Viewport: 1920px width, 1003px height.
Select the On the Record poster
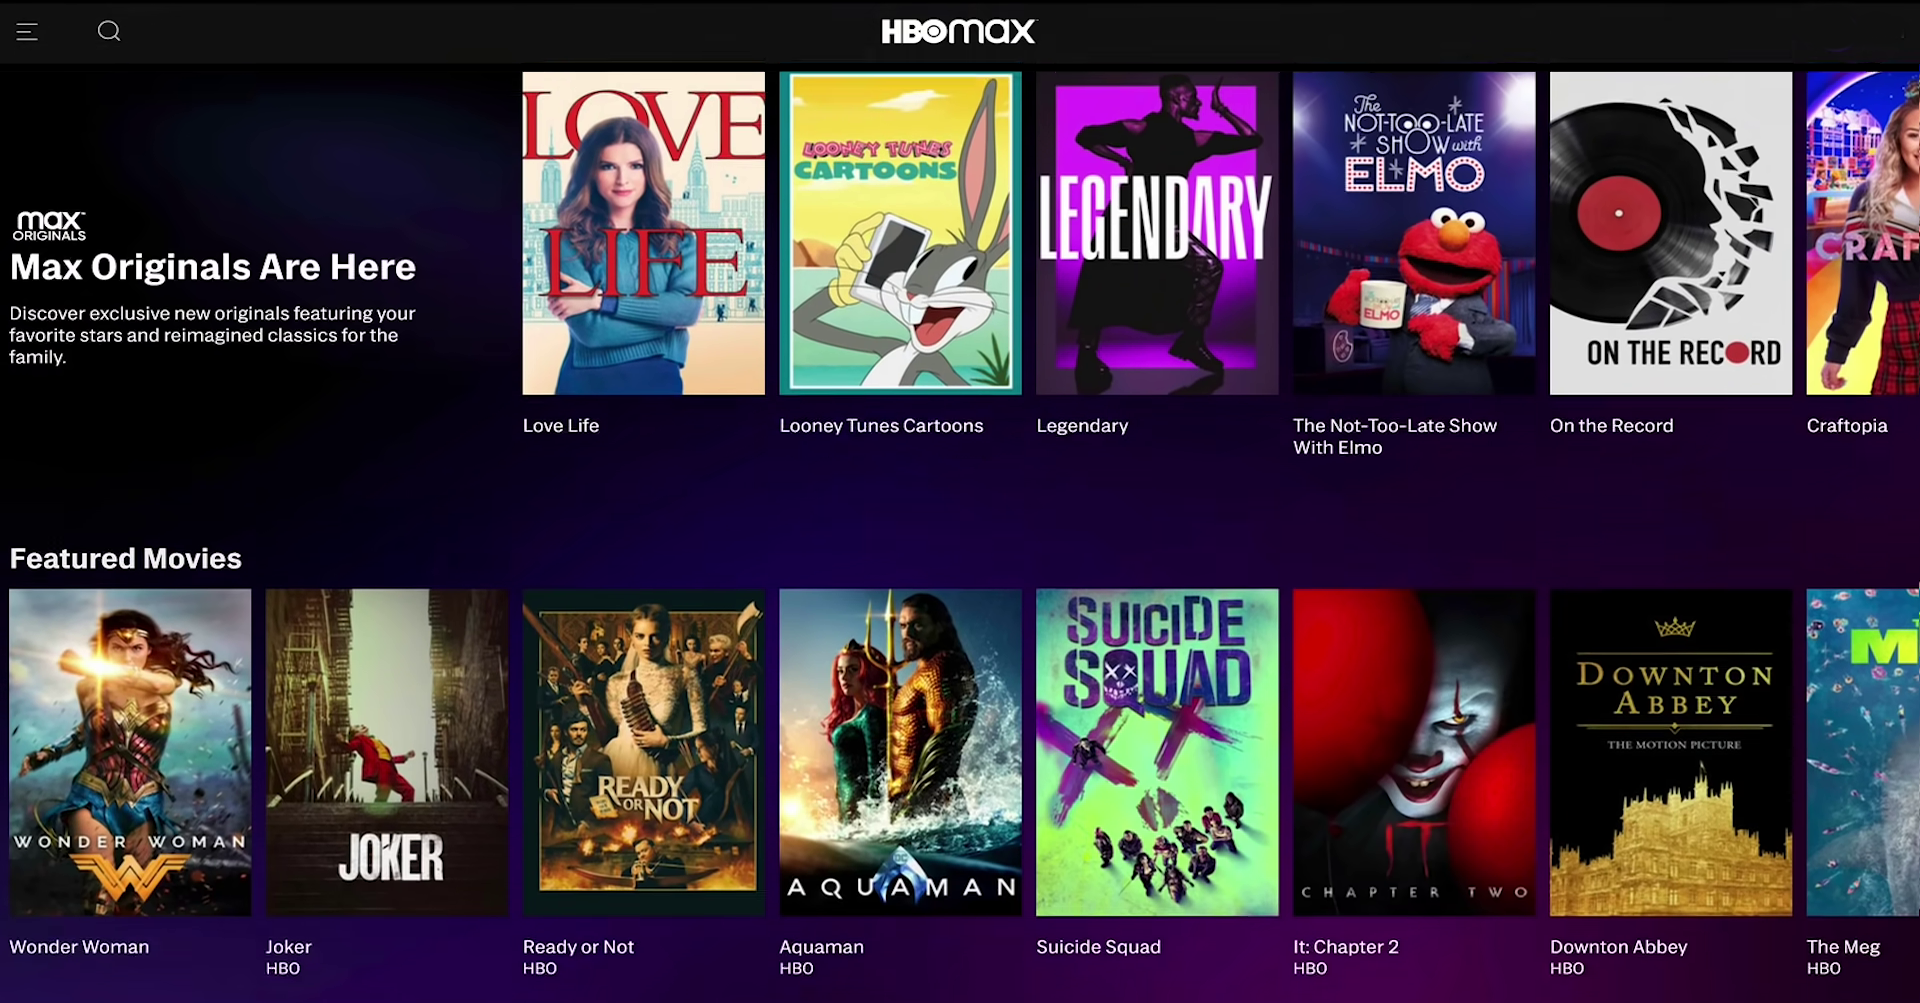[x=1671, y=233]
